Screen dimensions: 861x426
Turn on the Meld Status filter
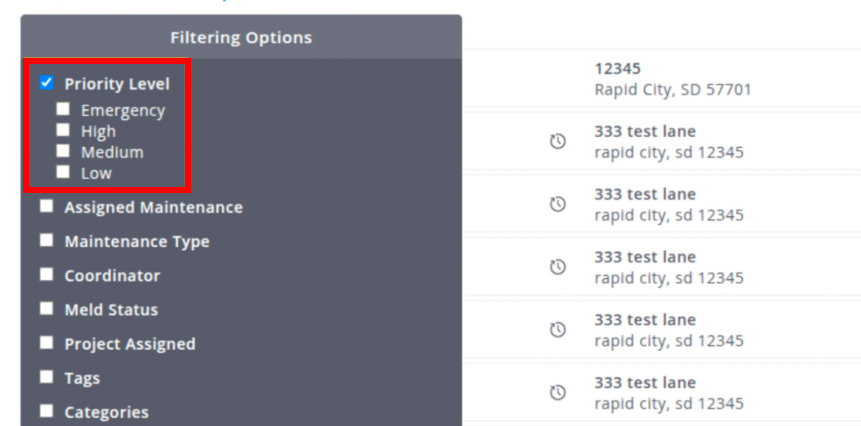47,309
